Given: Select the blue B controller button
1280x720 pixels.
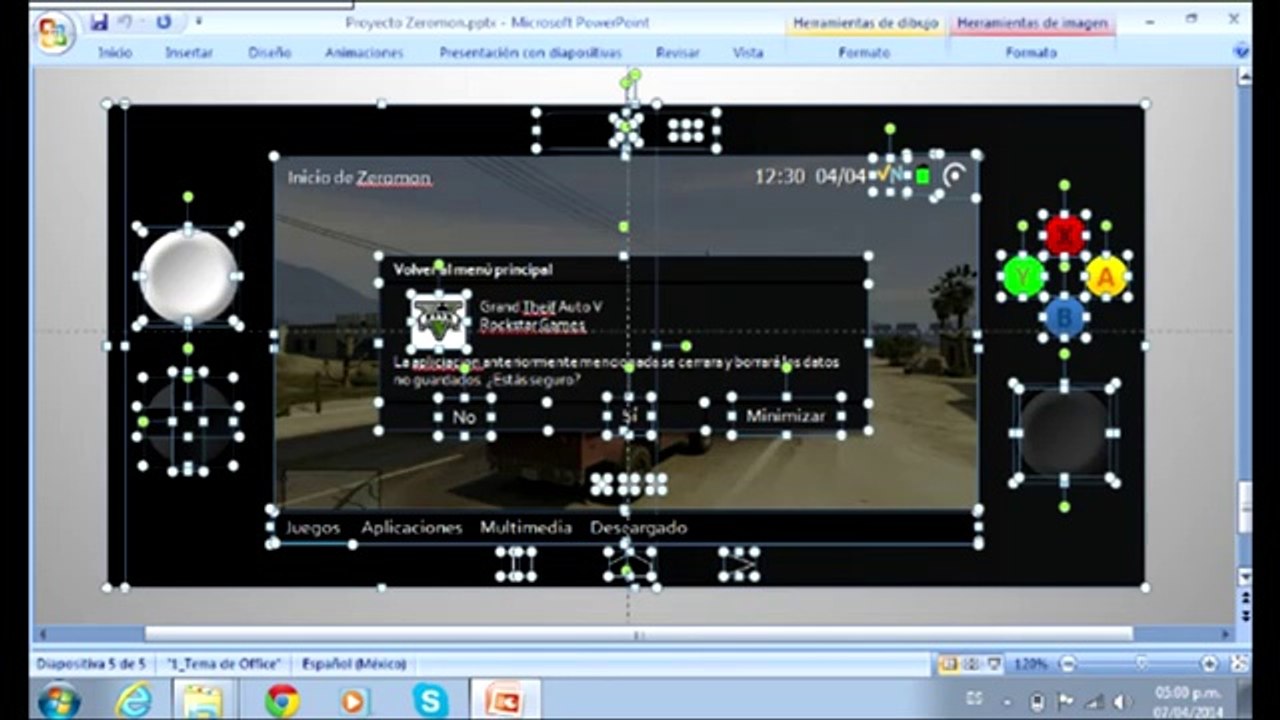Looking at the screenshot, I should click(1064, 318).
